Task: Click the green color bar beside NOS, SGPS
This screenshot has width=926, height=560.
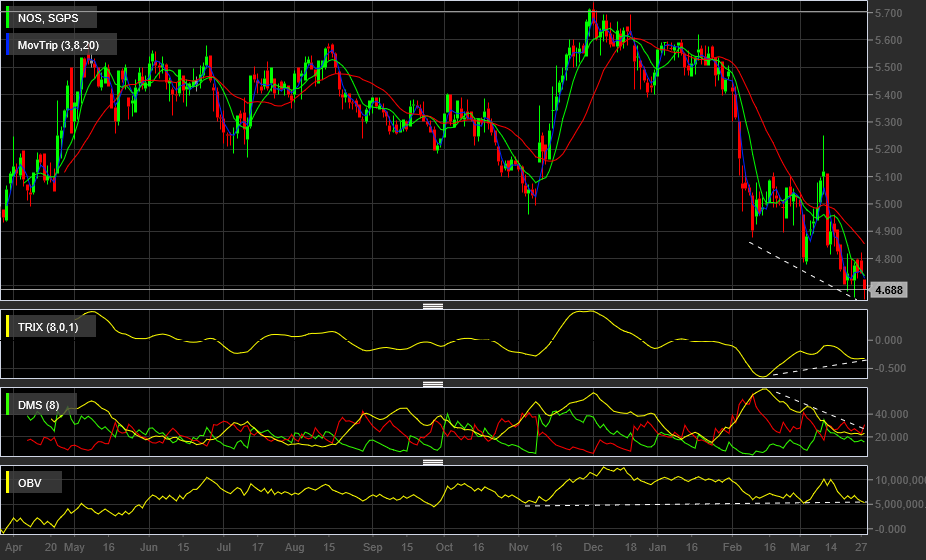Action: (8, 17)
